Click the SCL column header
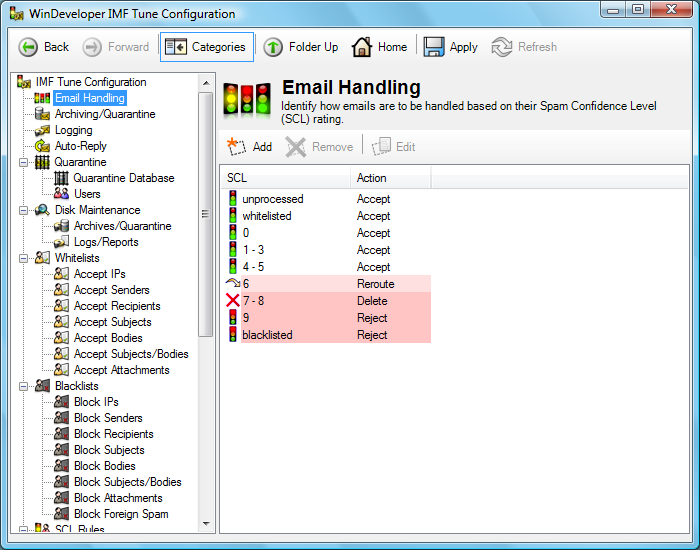The width and height of the screenshot is (700, 550). tap(286, 178)
